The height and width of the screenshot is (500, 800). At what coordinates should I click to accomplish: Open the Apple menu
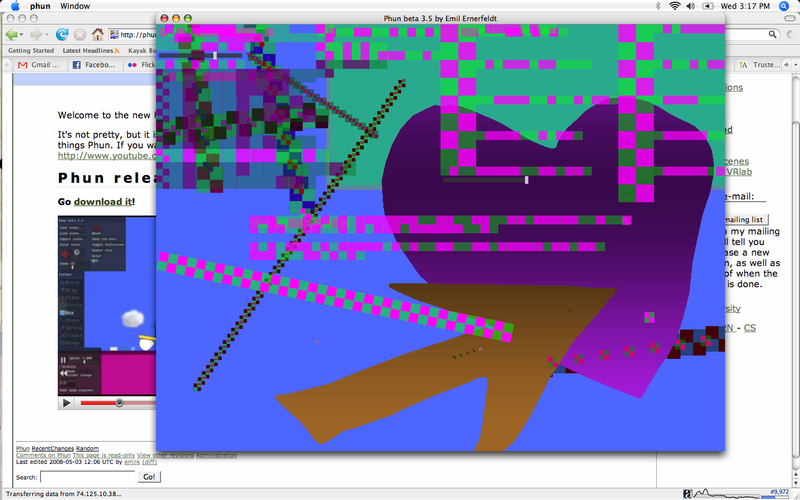15,6
